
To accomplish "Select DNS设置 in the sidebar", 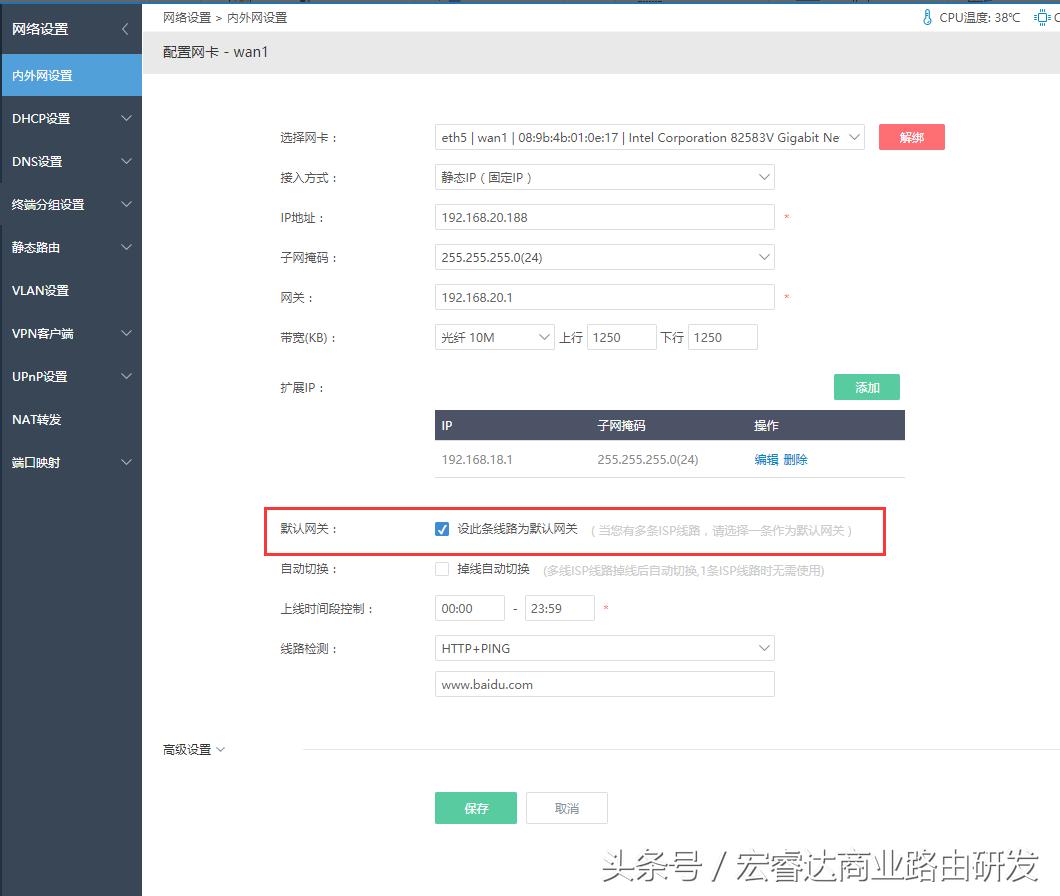I will (x=71, y=161).
